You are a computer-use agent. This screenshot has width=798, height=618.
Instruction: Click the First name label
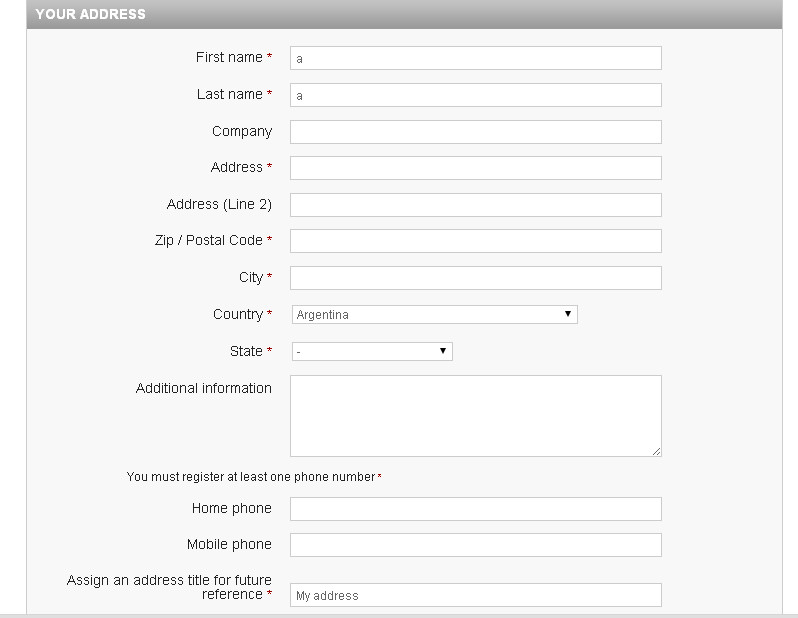click(x=229, y=58)
